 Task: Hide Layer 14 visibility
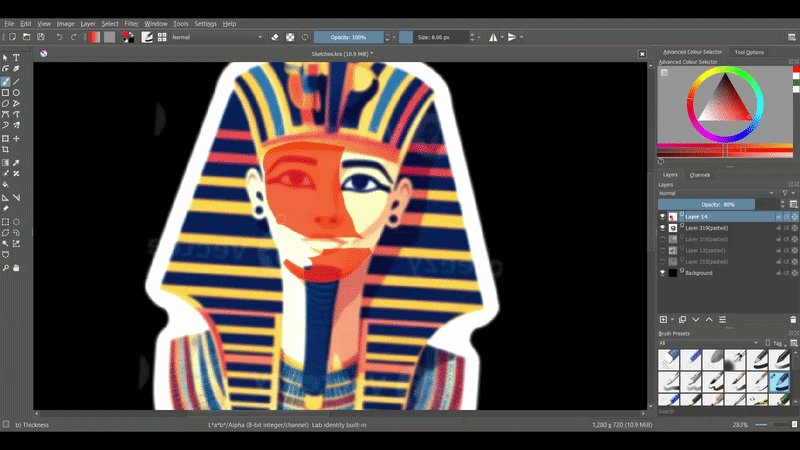(x=662, y=217)
